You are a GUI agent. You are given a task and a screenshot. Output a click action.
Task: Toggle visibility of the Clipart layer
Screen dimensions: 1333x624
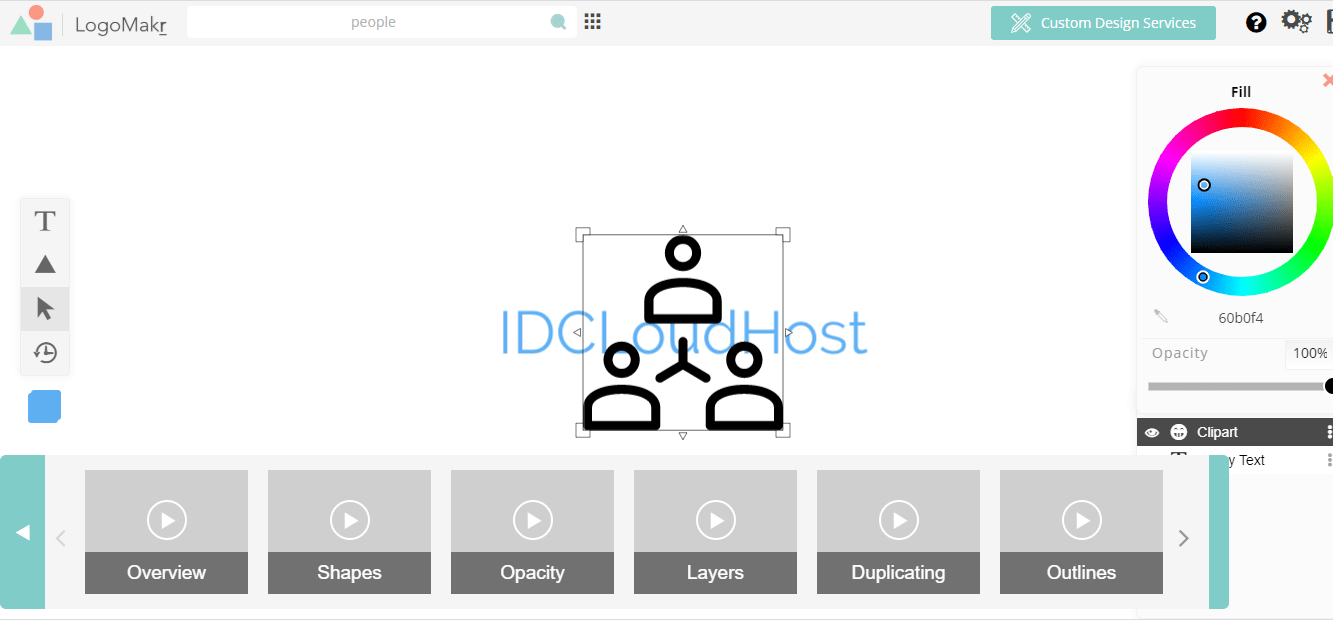tap(1152, 433)
